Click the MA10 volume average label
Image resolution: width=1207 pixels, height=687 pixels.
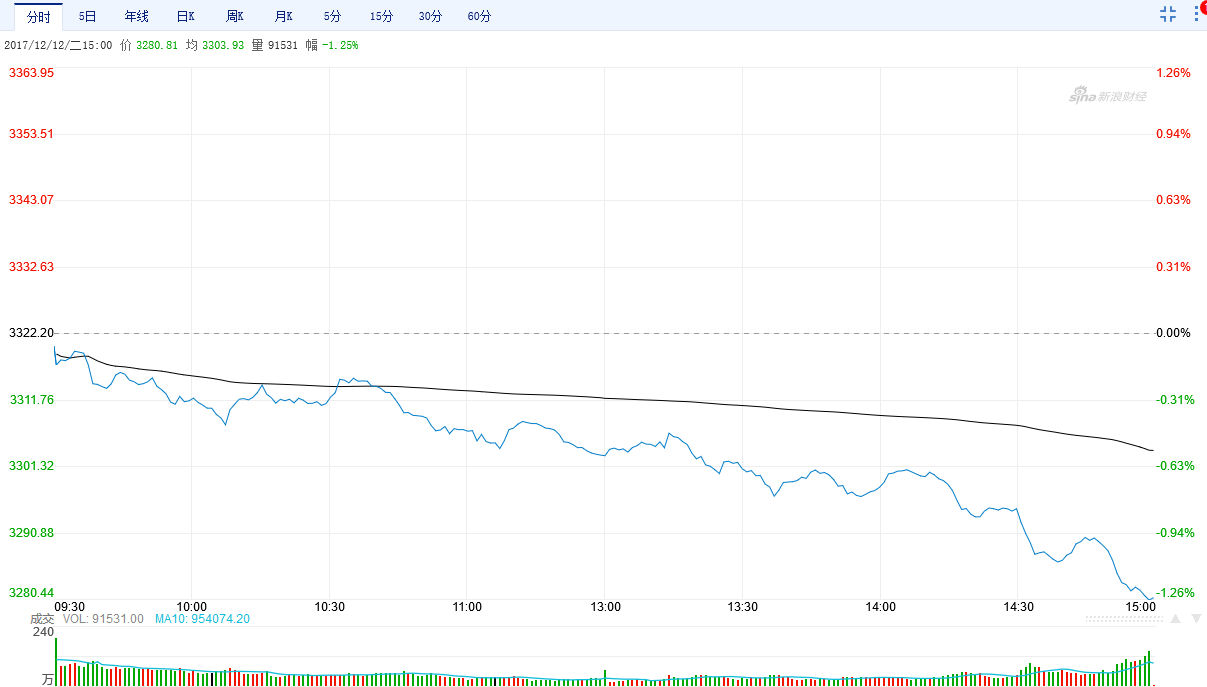point(202,619)
